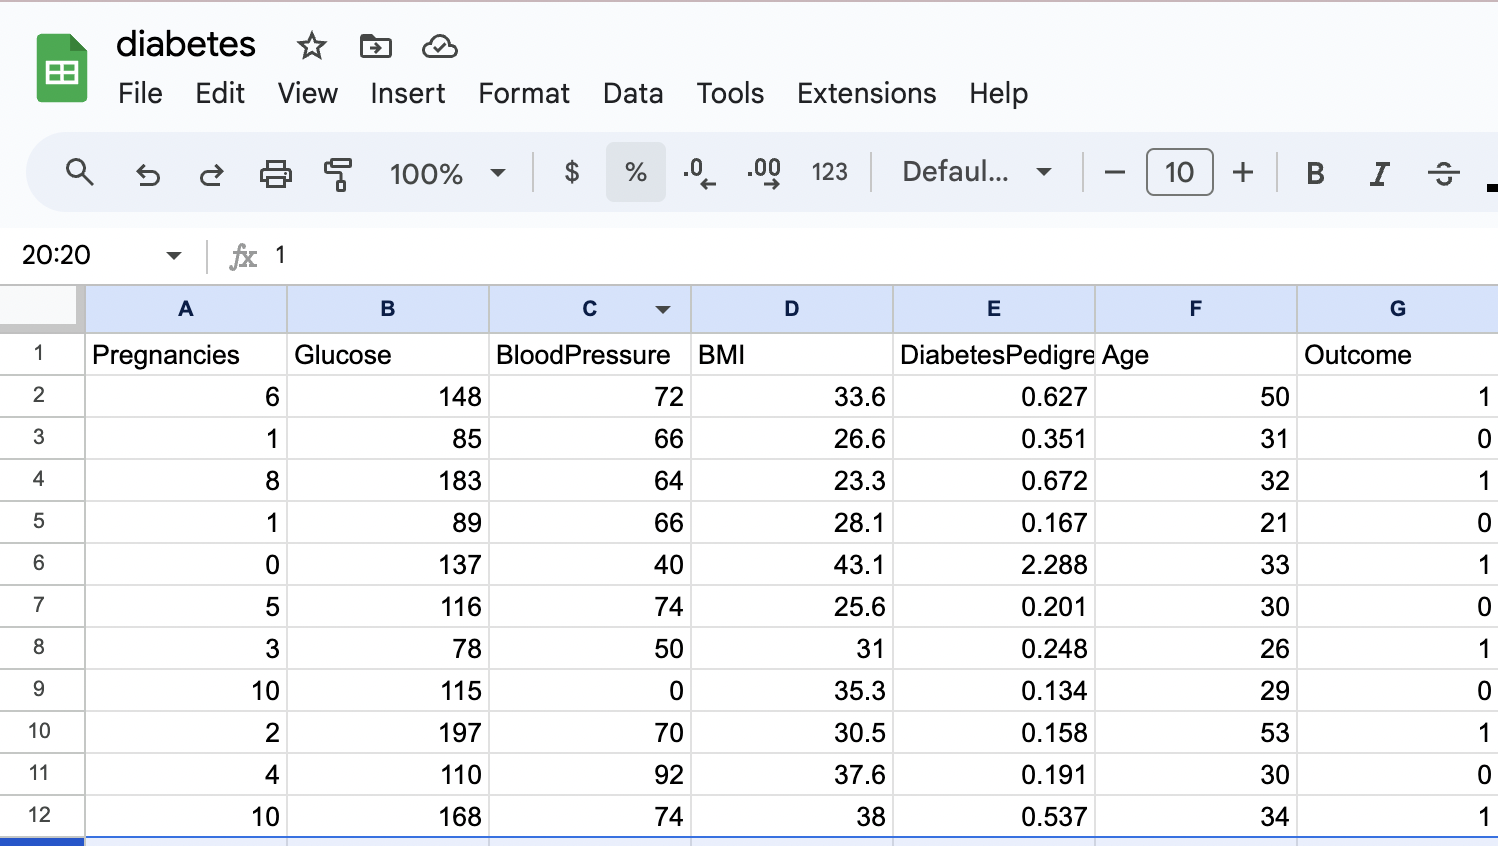Open the zoom level dropdown

[x=447, y=172]
